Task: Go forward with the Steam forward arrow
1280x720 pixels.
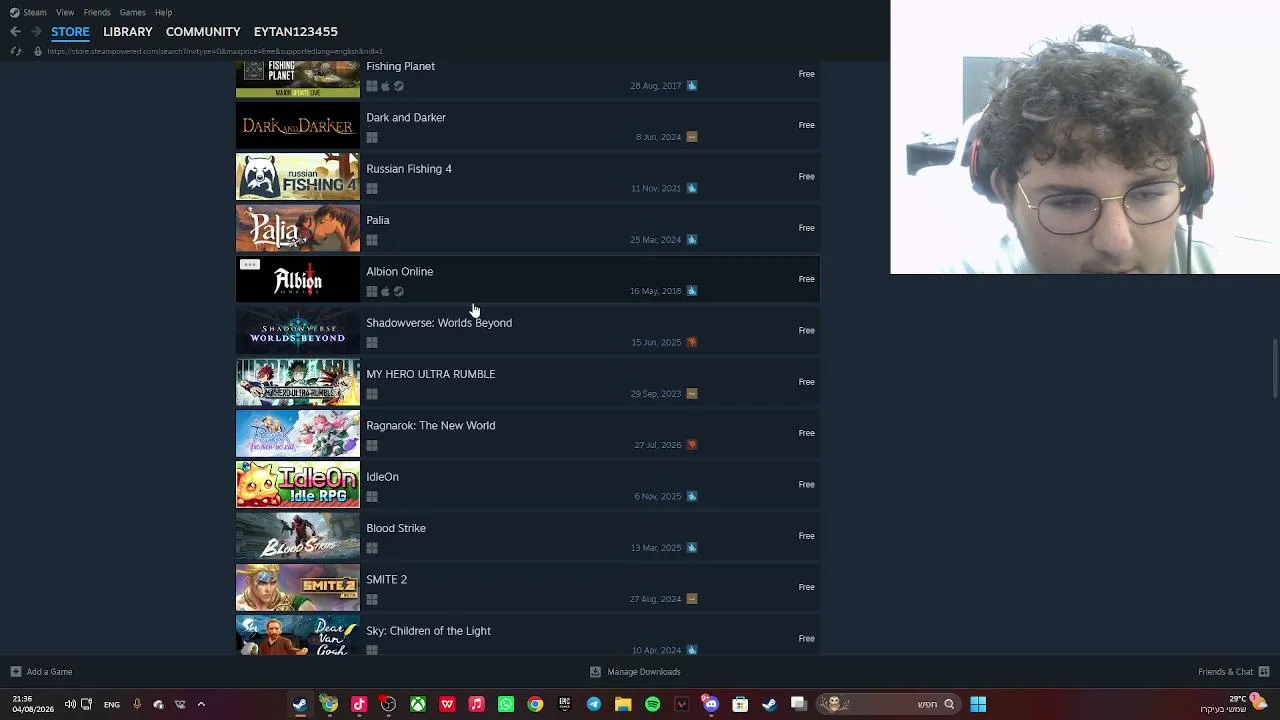Action: tap(36, 32)
